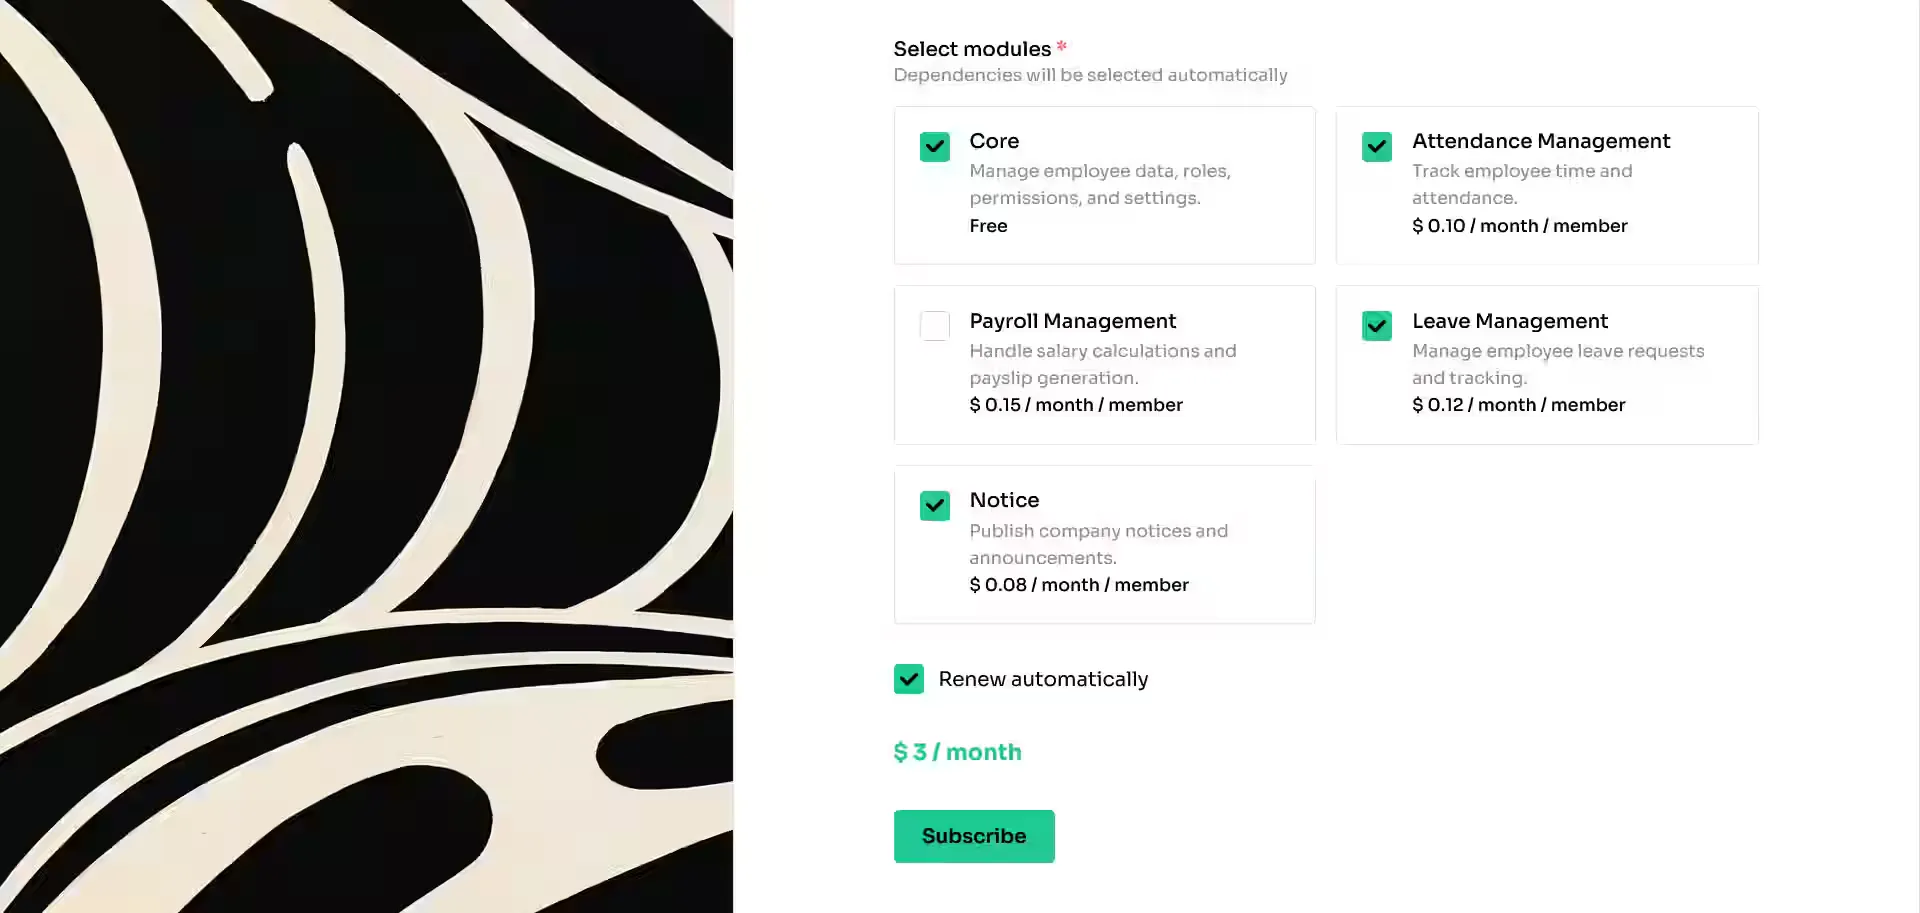Click the $3 / month price text
The height and width of the screenshot is (913, 1920).
coord(957,752)
